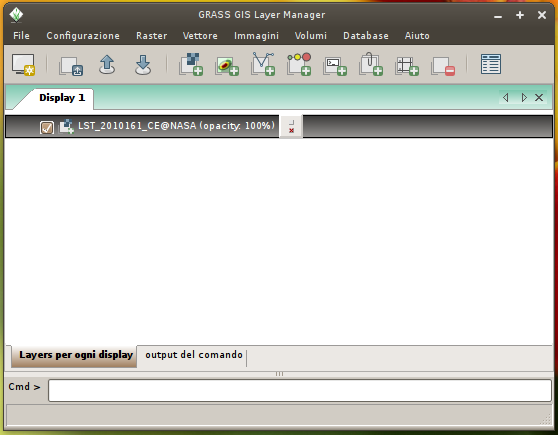558x435 pixels.
Task: Show attribute table icon
Action: 491,64
